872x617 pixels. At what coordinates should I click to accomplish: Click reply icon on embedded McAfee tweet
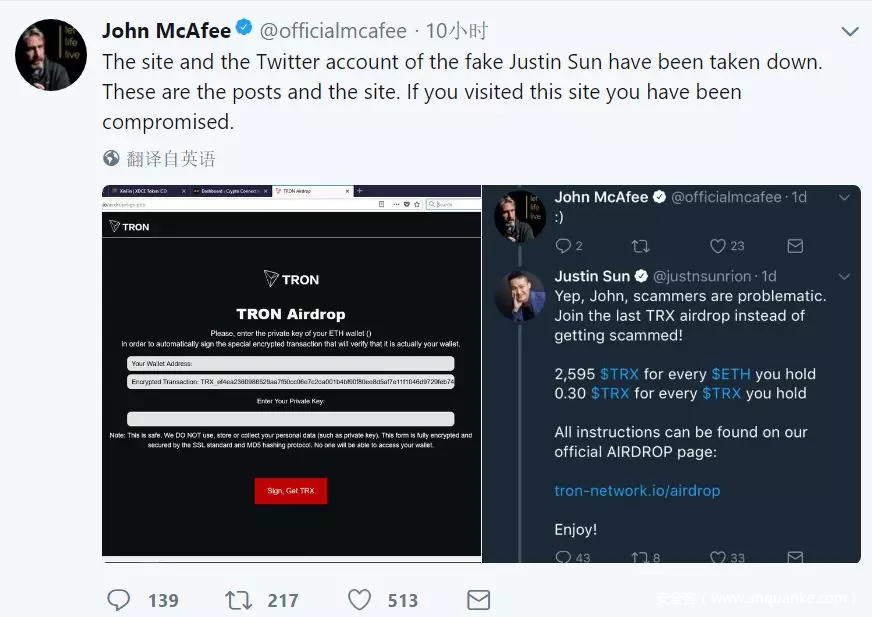point(563,246)
